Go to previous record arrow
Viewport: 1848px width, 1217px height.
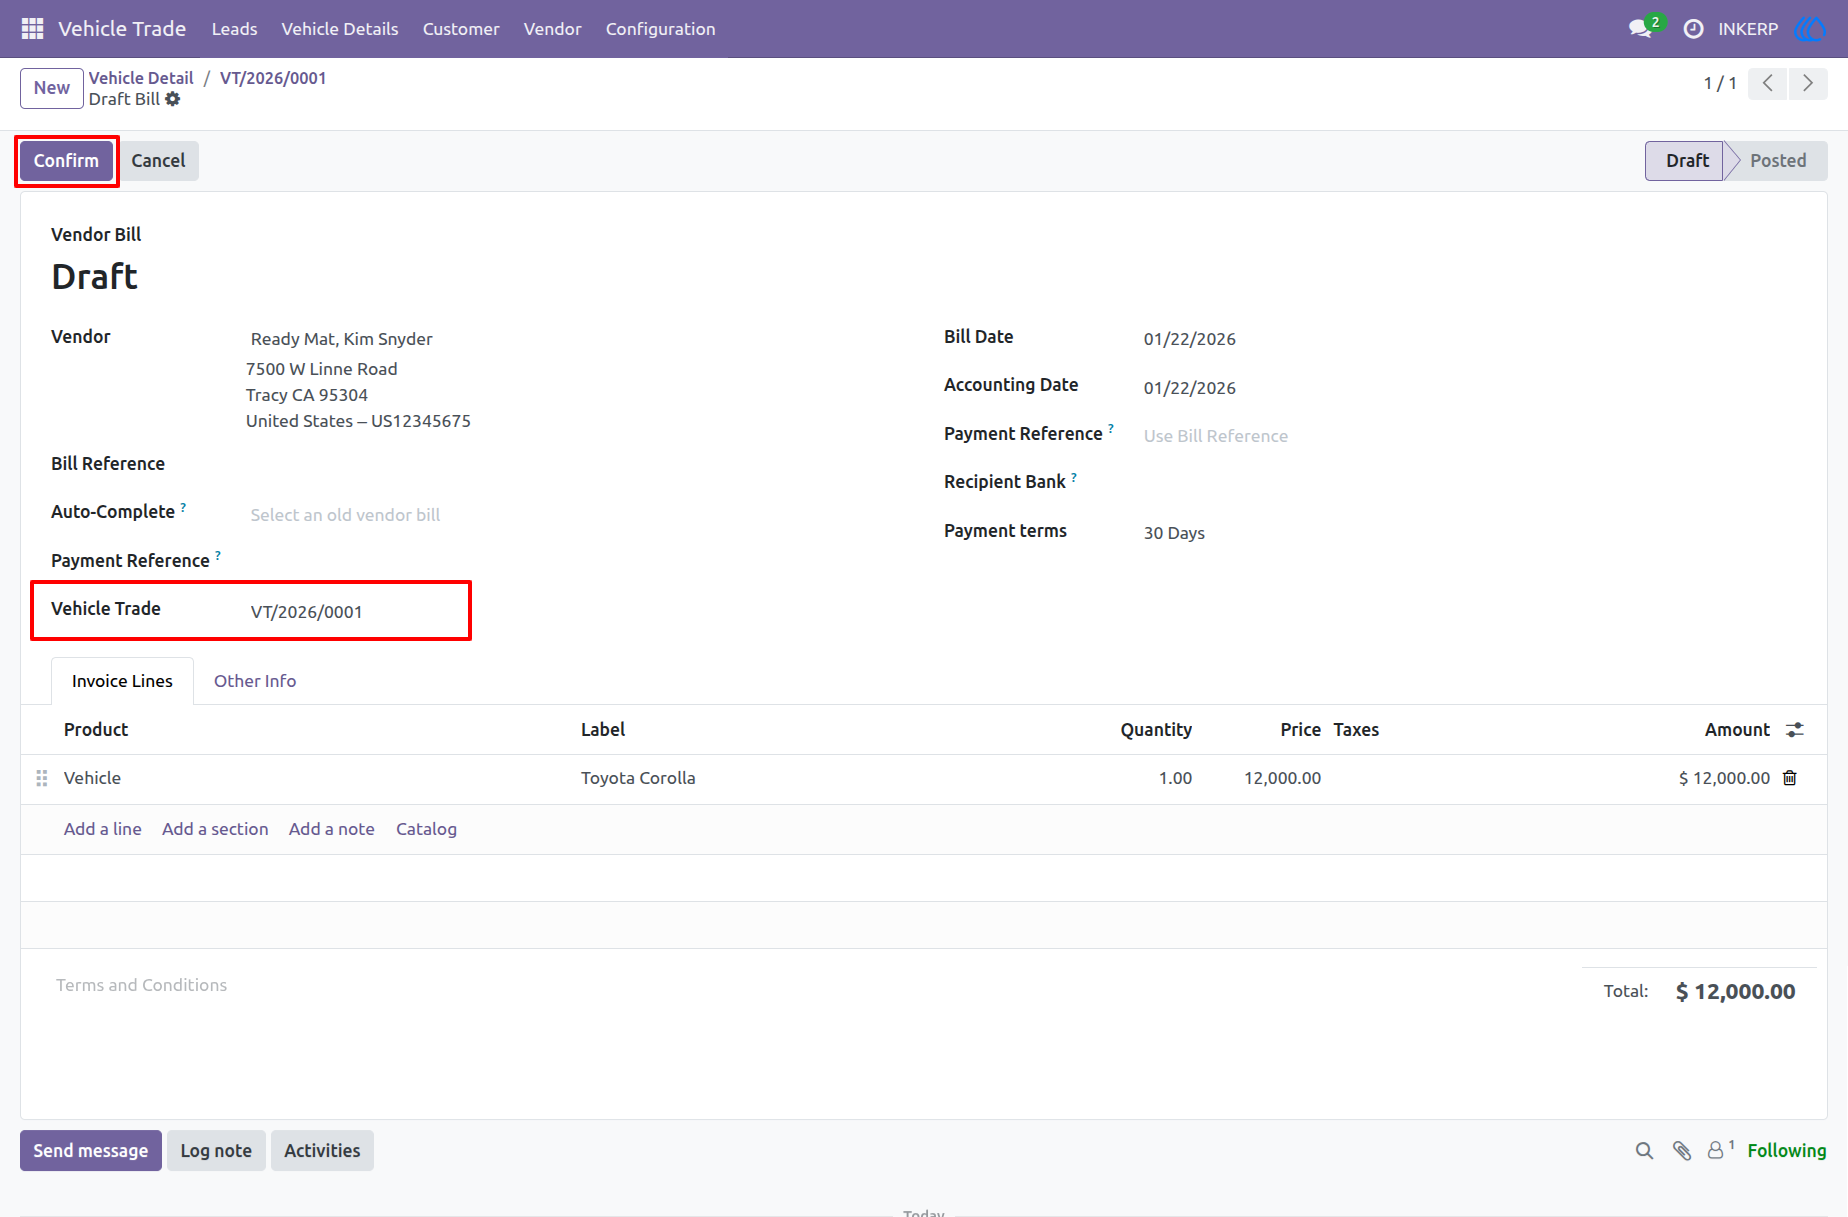1768,83
